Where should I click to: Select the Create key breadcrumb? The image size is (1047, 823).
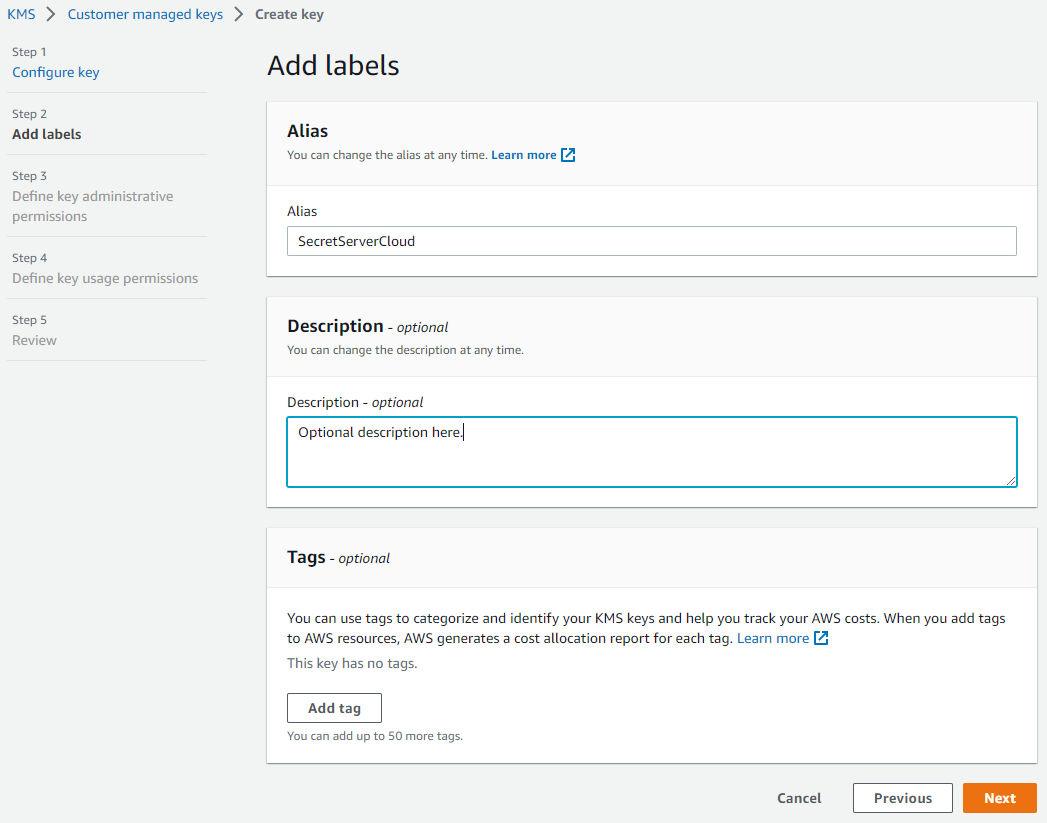tap(289, 14)
